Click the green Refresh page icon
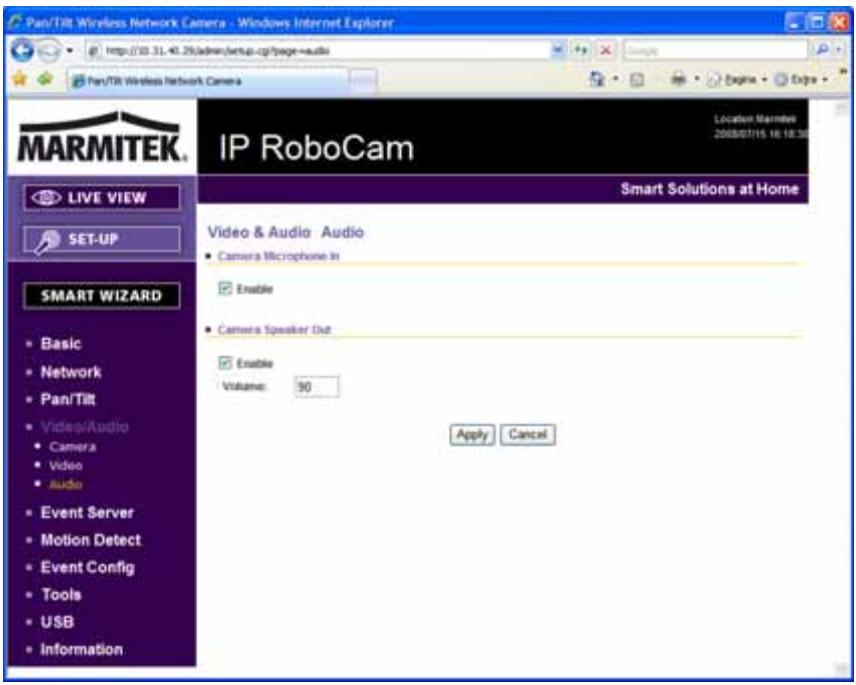 pos(580,50)
